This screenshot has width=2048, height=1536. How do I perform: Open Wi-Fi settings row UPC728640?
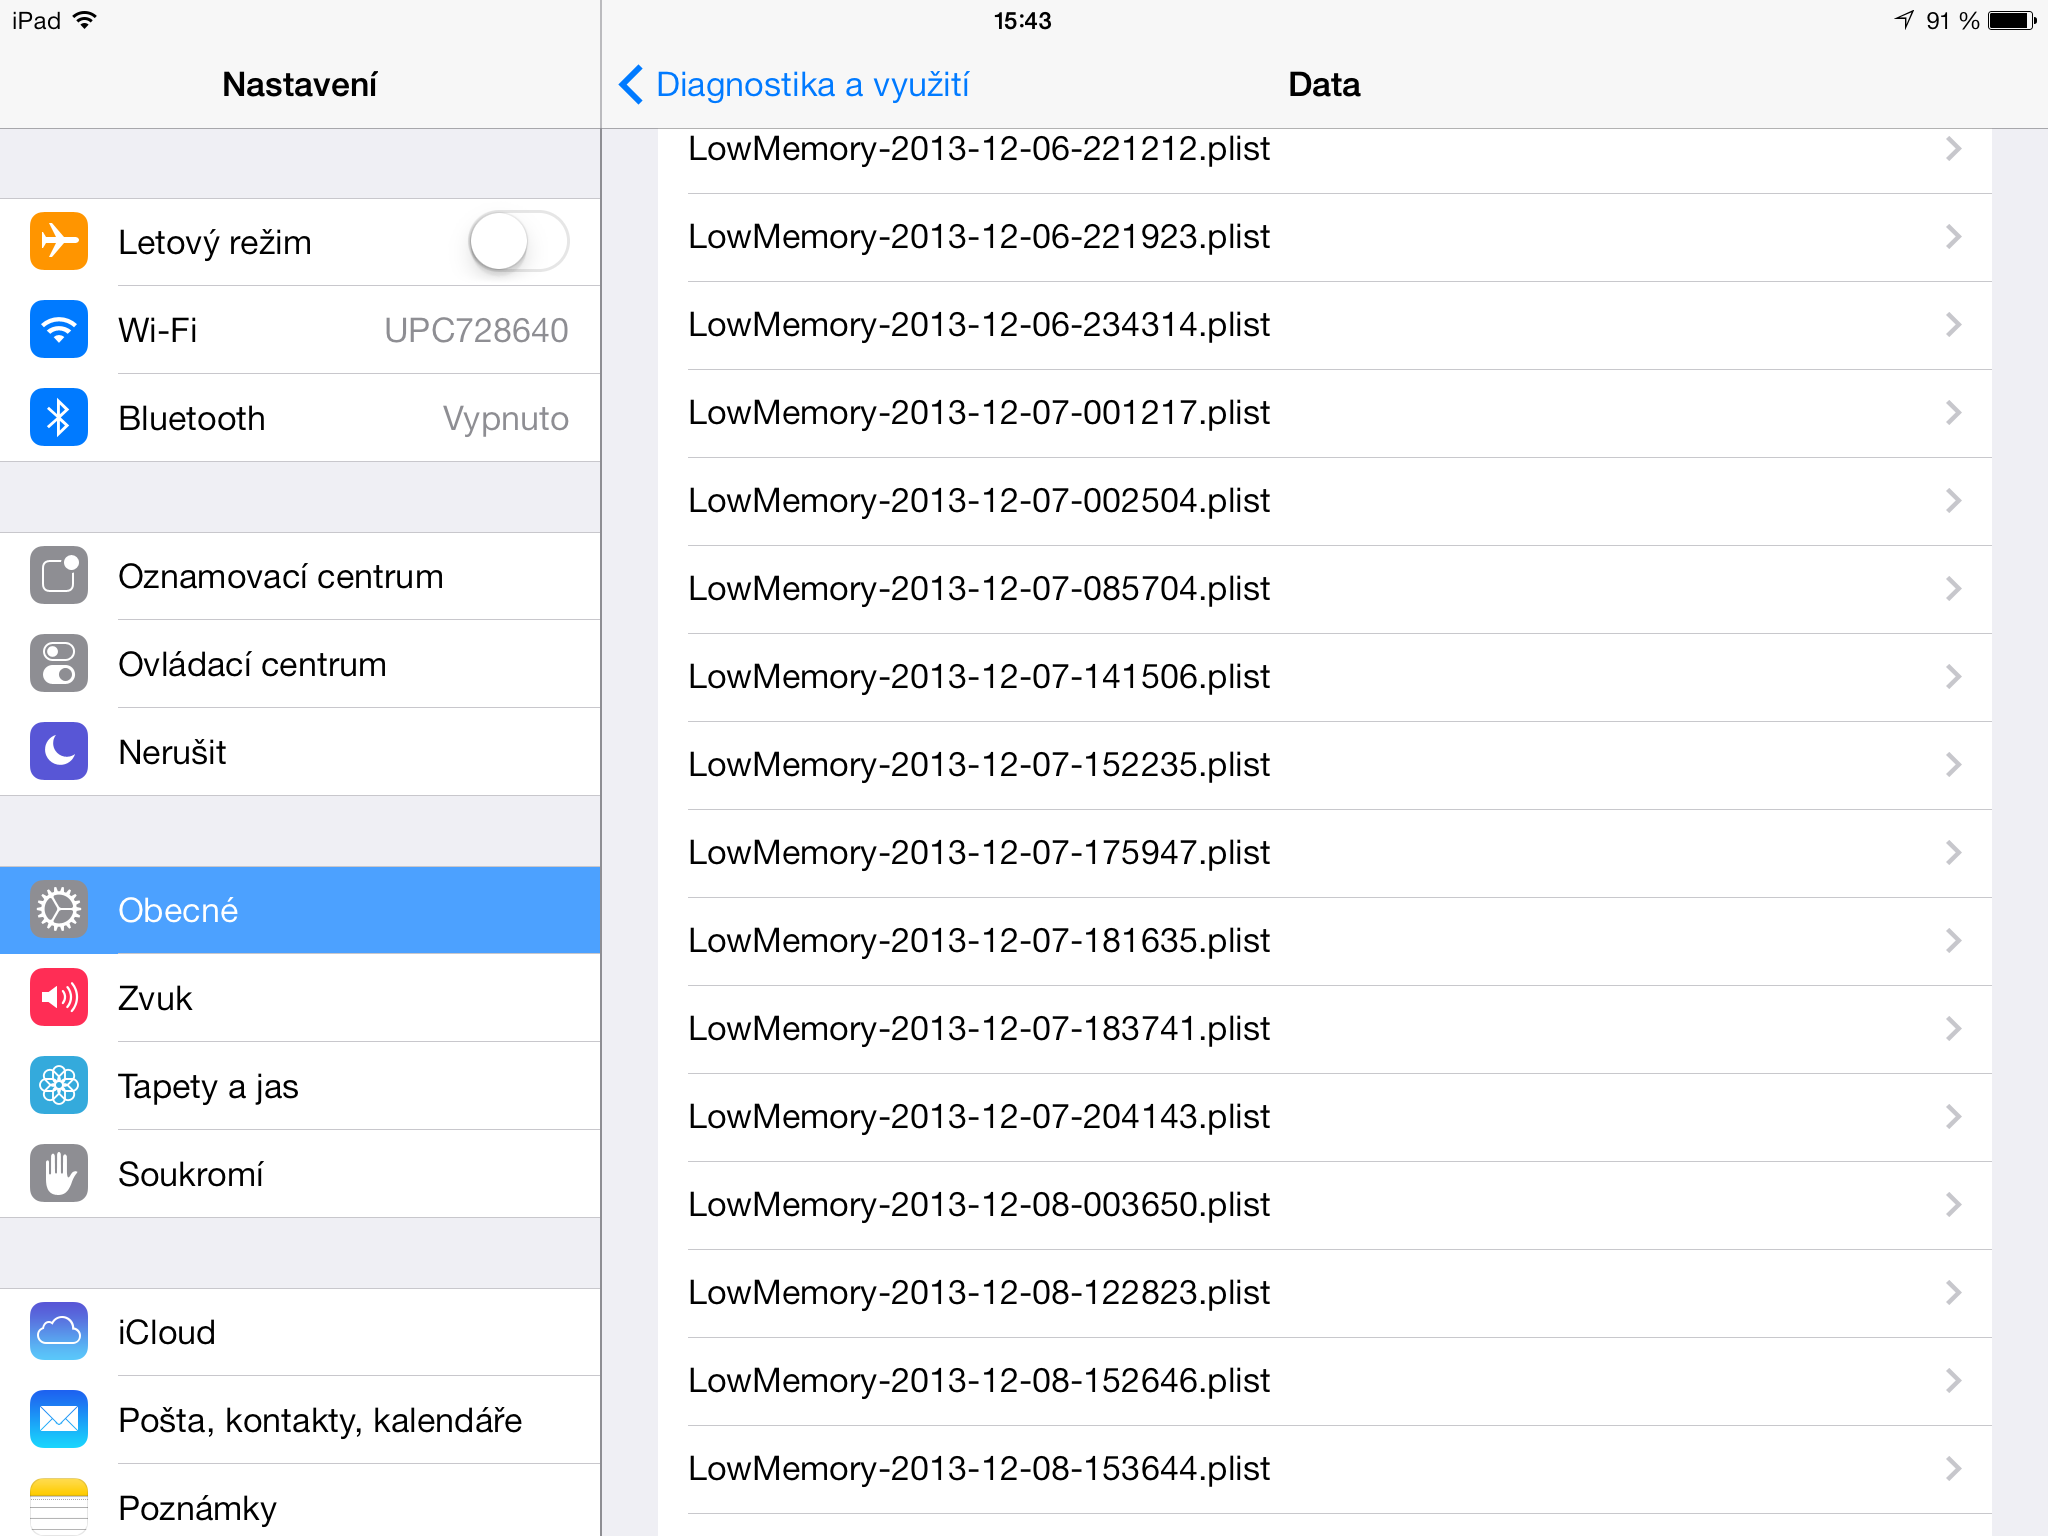(x=300, y=330)
